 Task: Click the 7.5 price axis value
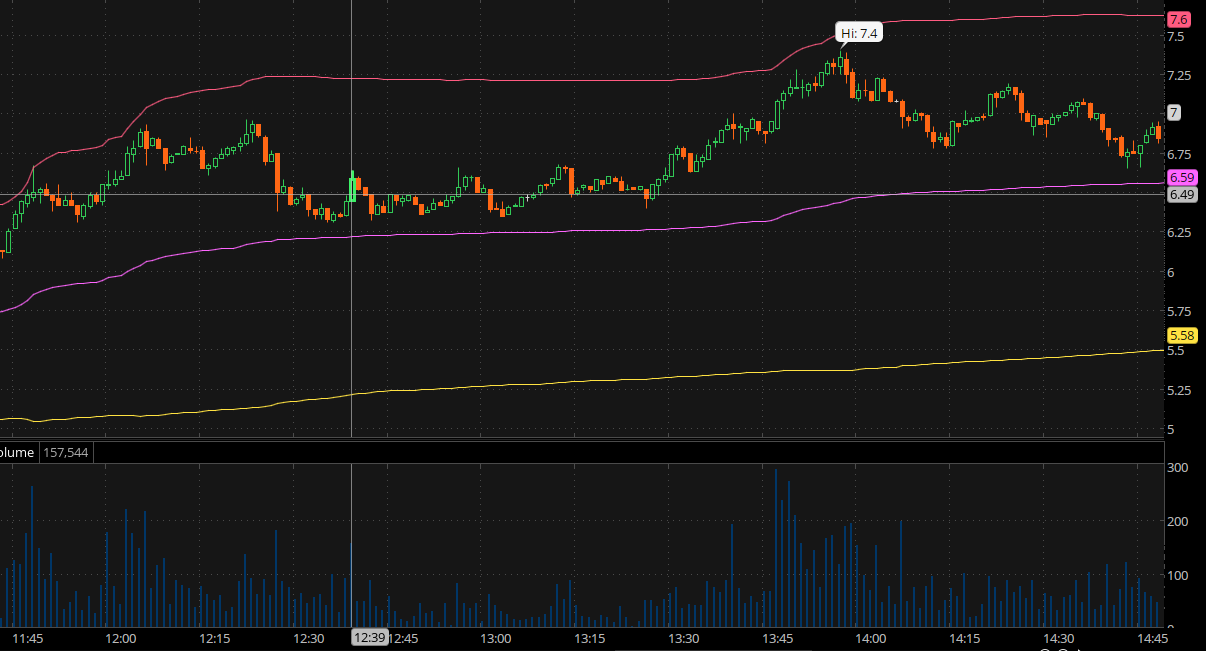point(1176,36)
